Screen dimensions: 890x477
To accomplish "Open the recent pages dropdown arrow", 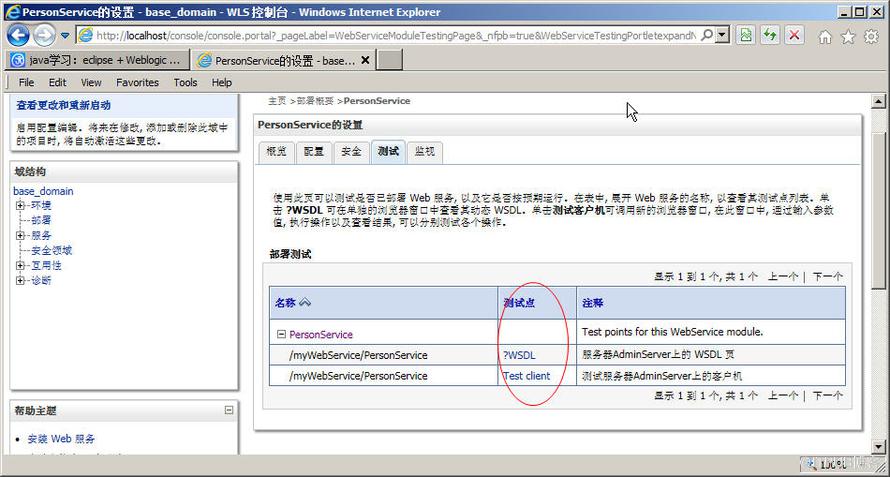I will point(65,36).
